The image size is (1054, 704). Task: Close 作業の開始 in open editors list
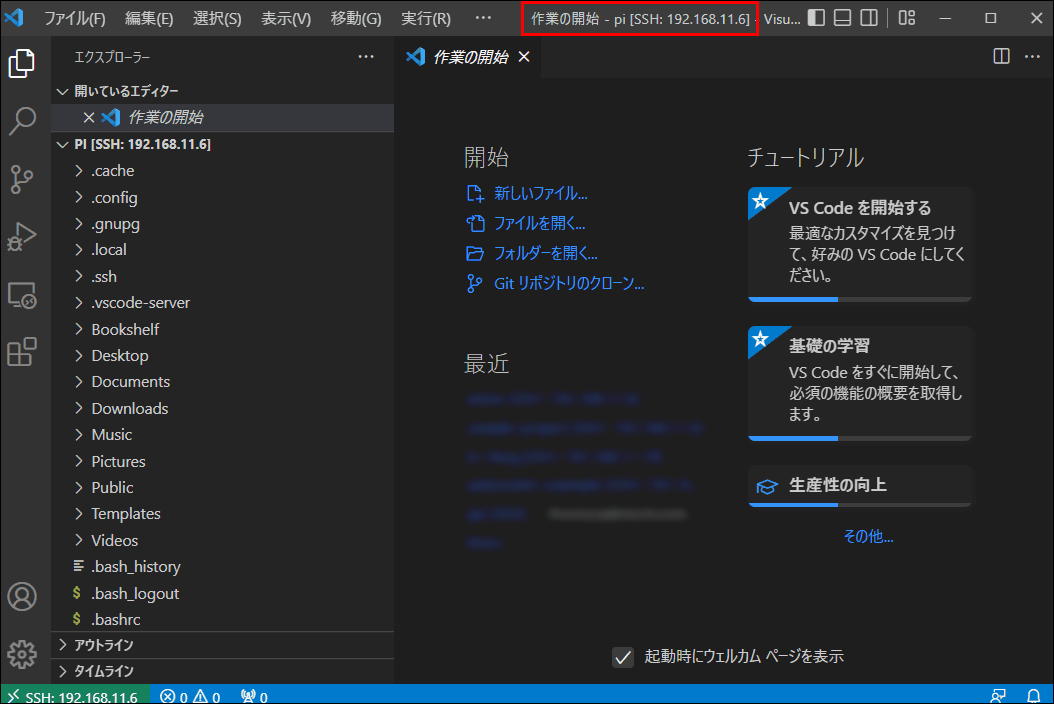[x=89, y=118]
